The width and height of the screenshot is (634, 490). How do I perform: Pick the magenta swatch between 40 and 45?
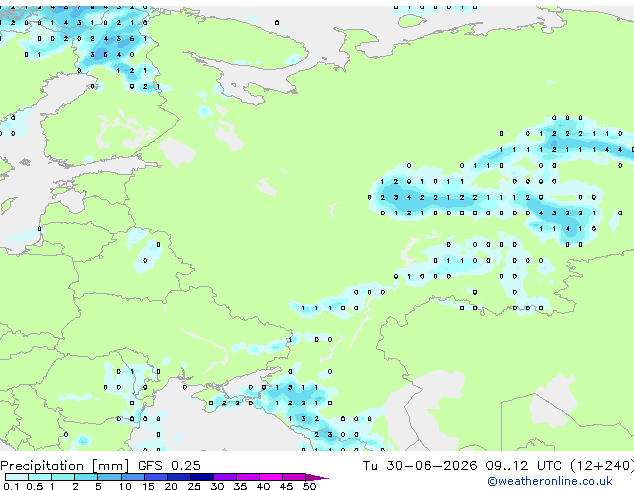(x=271, y=477)
